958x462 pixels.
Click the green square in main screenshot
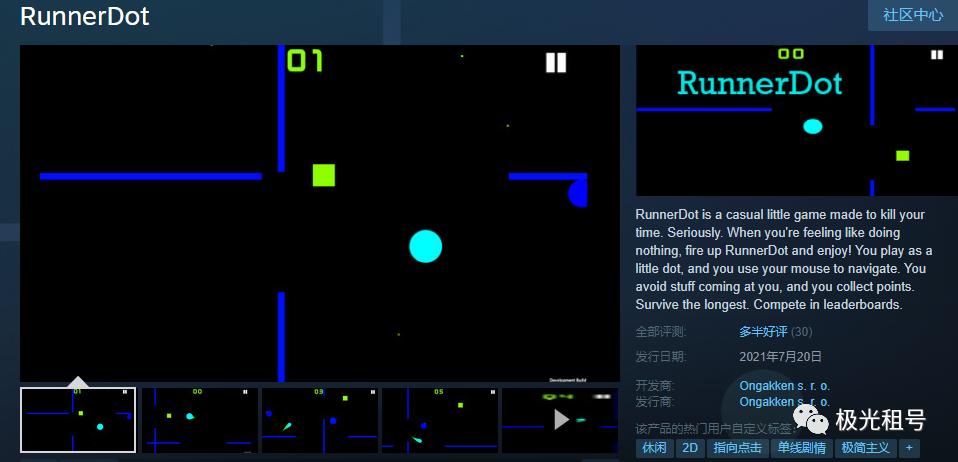(324, 175)
